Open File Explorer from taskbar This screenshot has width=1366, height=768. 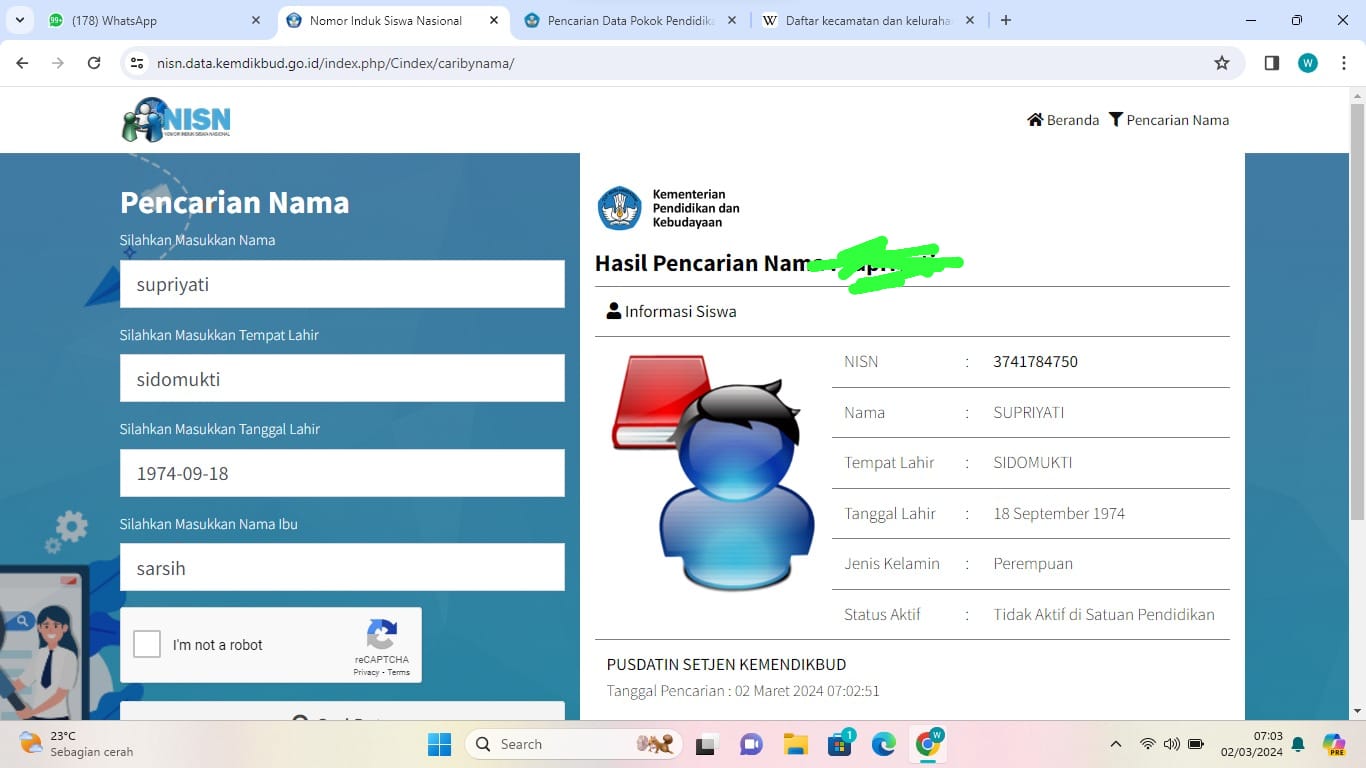click(x=795, y=744)
